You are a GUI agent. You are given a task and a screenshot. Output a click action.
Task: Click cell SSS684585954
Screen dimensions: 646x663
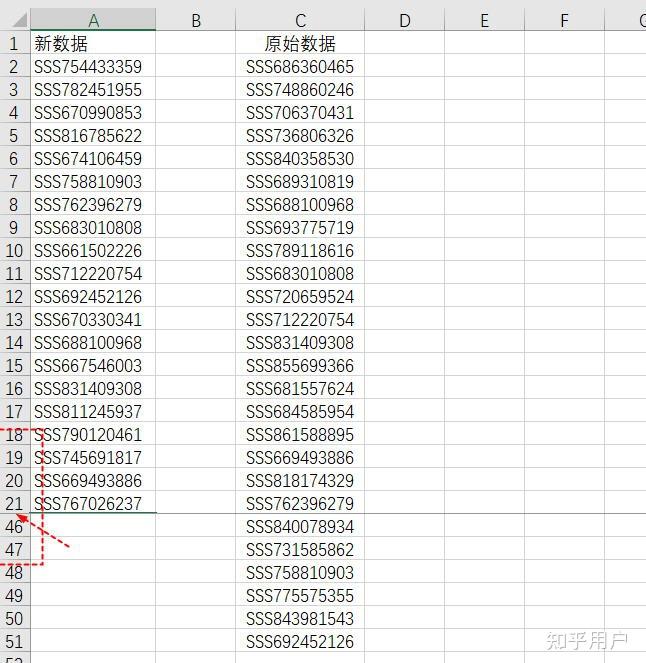pos(300,411)
